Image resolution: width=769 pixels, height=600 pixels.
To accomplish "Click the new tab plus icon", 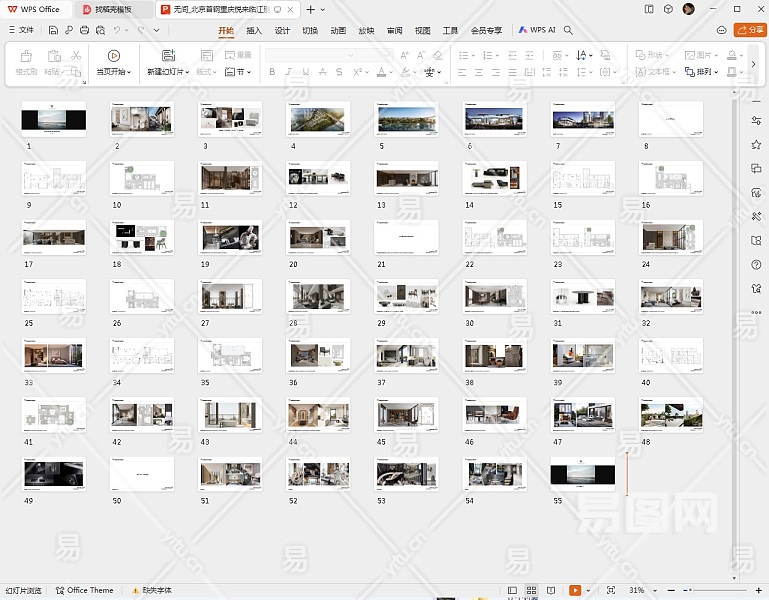I will pyautogui.click(x=310, y=9).
